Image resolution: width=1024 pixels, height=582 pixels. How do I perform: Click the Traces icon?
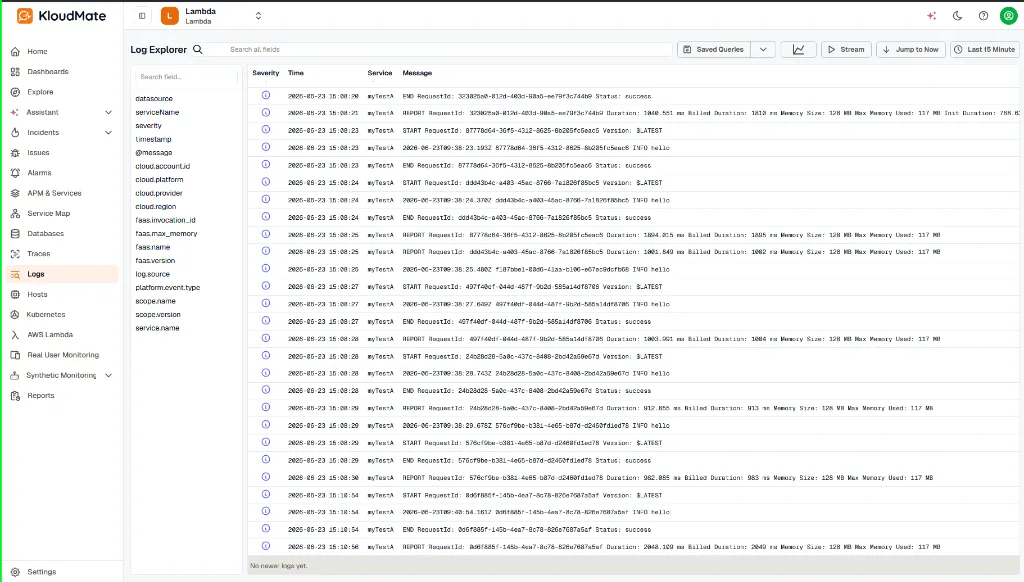click(15, 254)
